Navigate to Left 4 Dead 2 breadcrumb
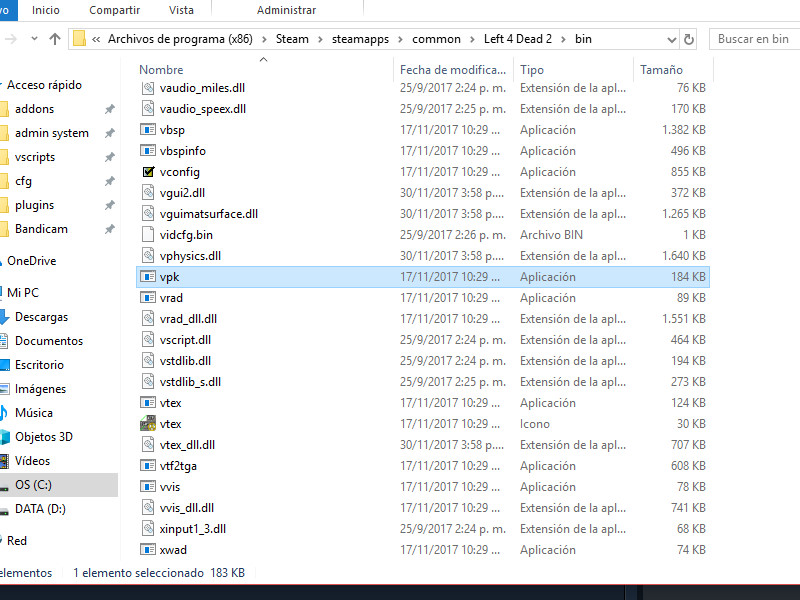The width and height of the screenshot is (800, 600). tap(518, 39)
